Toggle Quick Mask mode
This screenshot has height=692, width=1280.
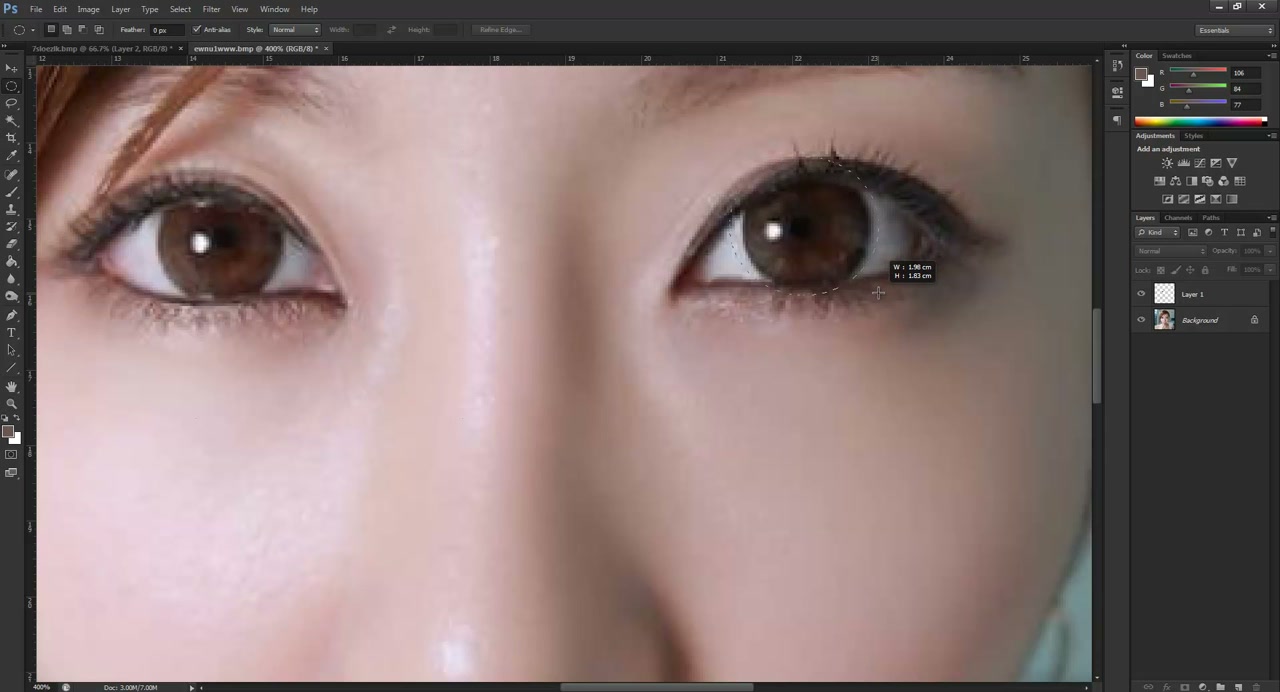tap(11, 455)
